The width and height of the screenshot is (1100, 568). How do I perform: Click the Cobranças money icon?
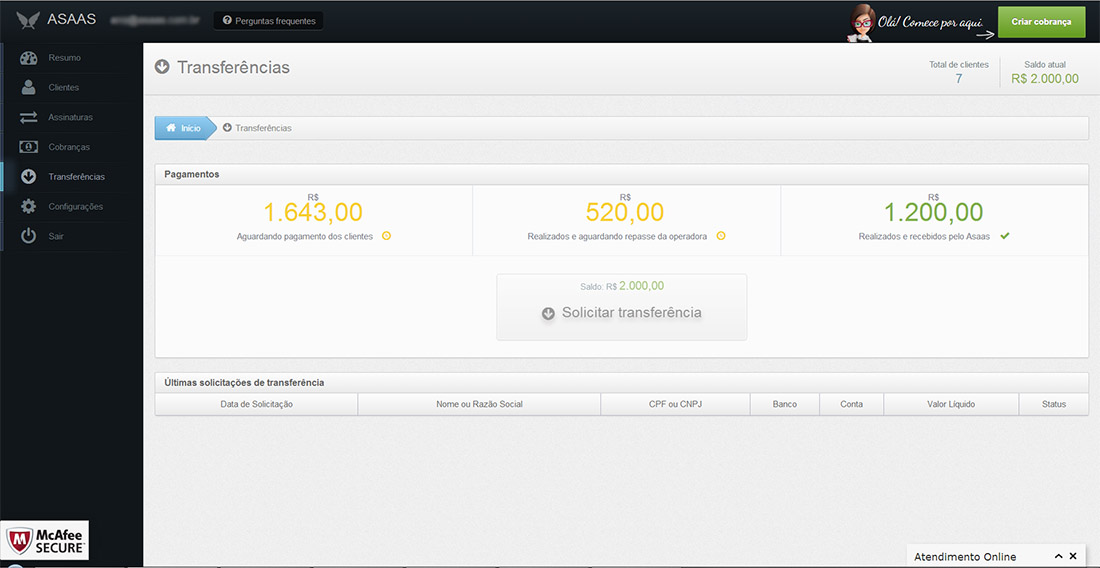(x=28, y=147)
